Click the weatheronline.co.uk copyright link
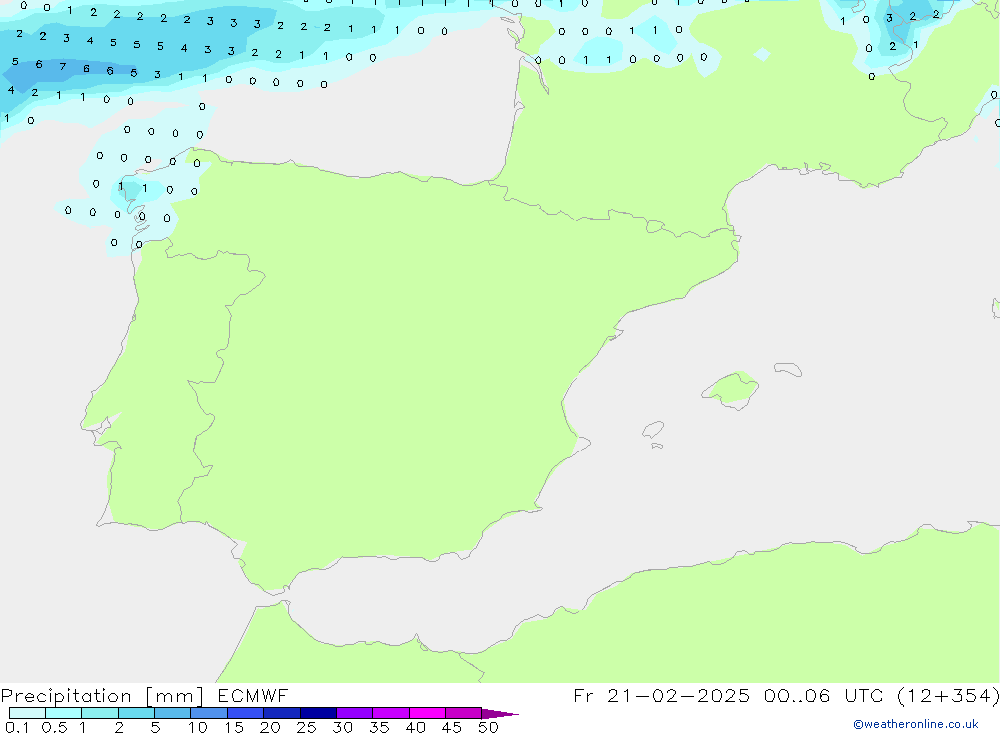Image resolution: width=1000 pixels, height=733 pixels. [x=916, y=724]
